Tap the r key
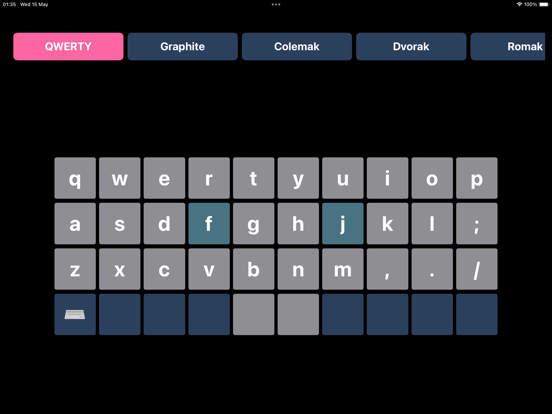 point(209,178)
